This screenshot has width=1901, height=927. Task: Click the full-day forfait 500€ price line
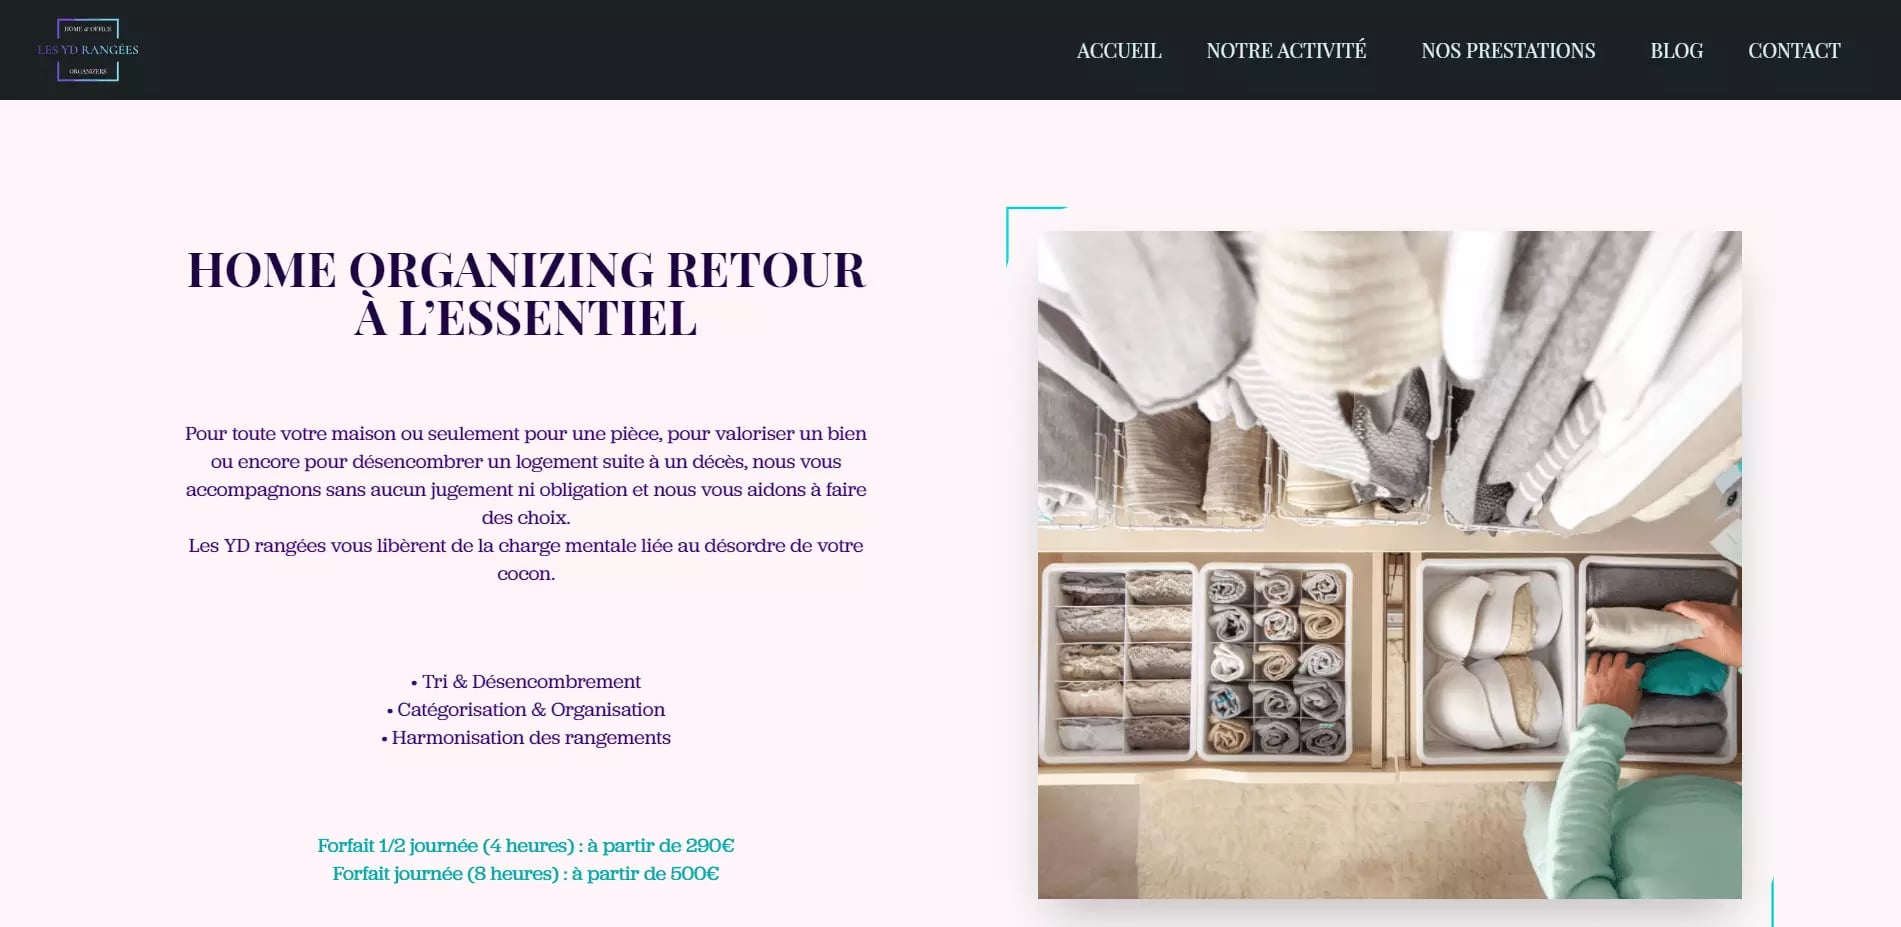coord(526,874)
